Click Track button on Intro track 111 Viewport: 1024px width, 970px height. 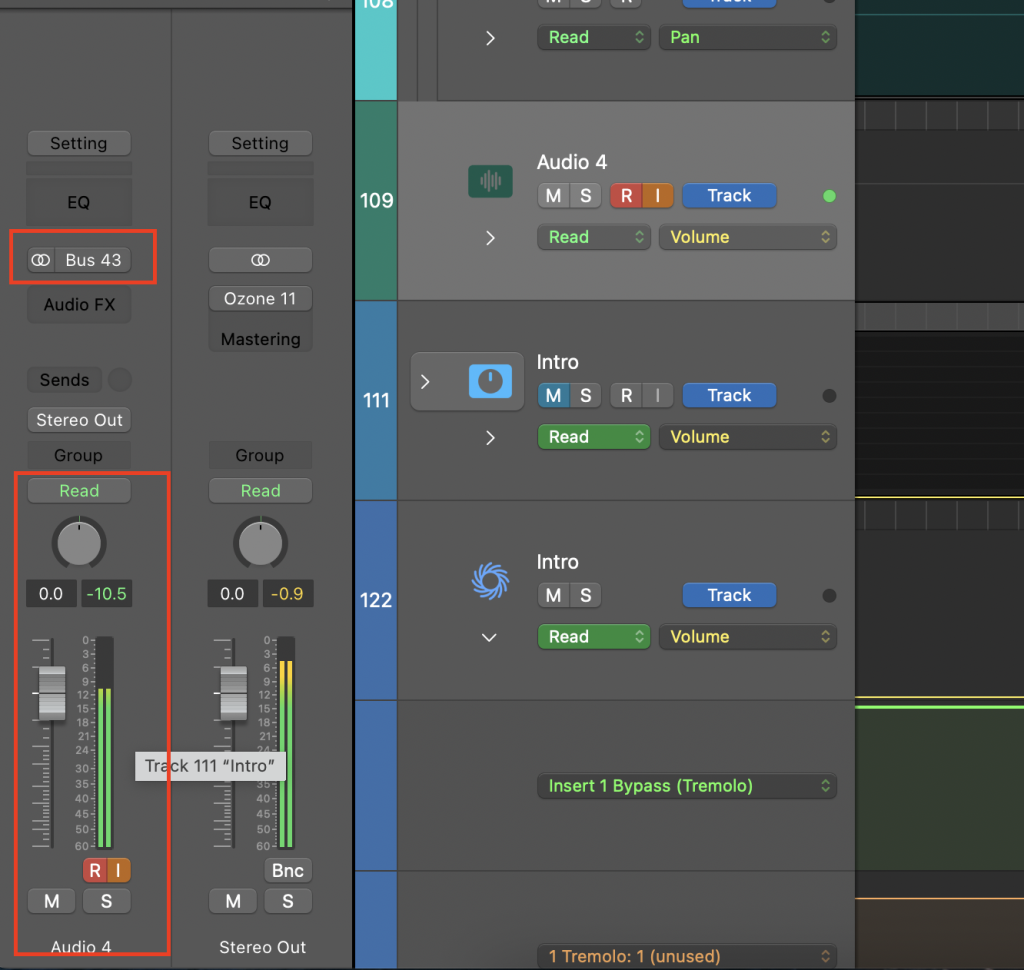tap(729, 395)
